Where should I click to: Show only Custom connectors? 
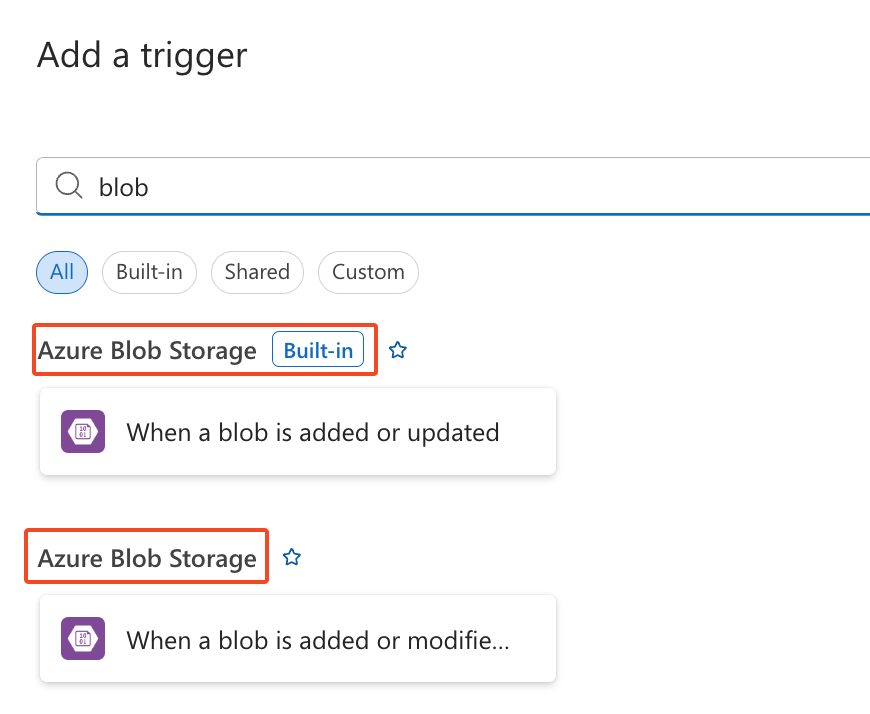tap(368, 272)
